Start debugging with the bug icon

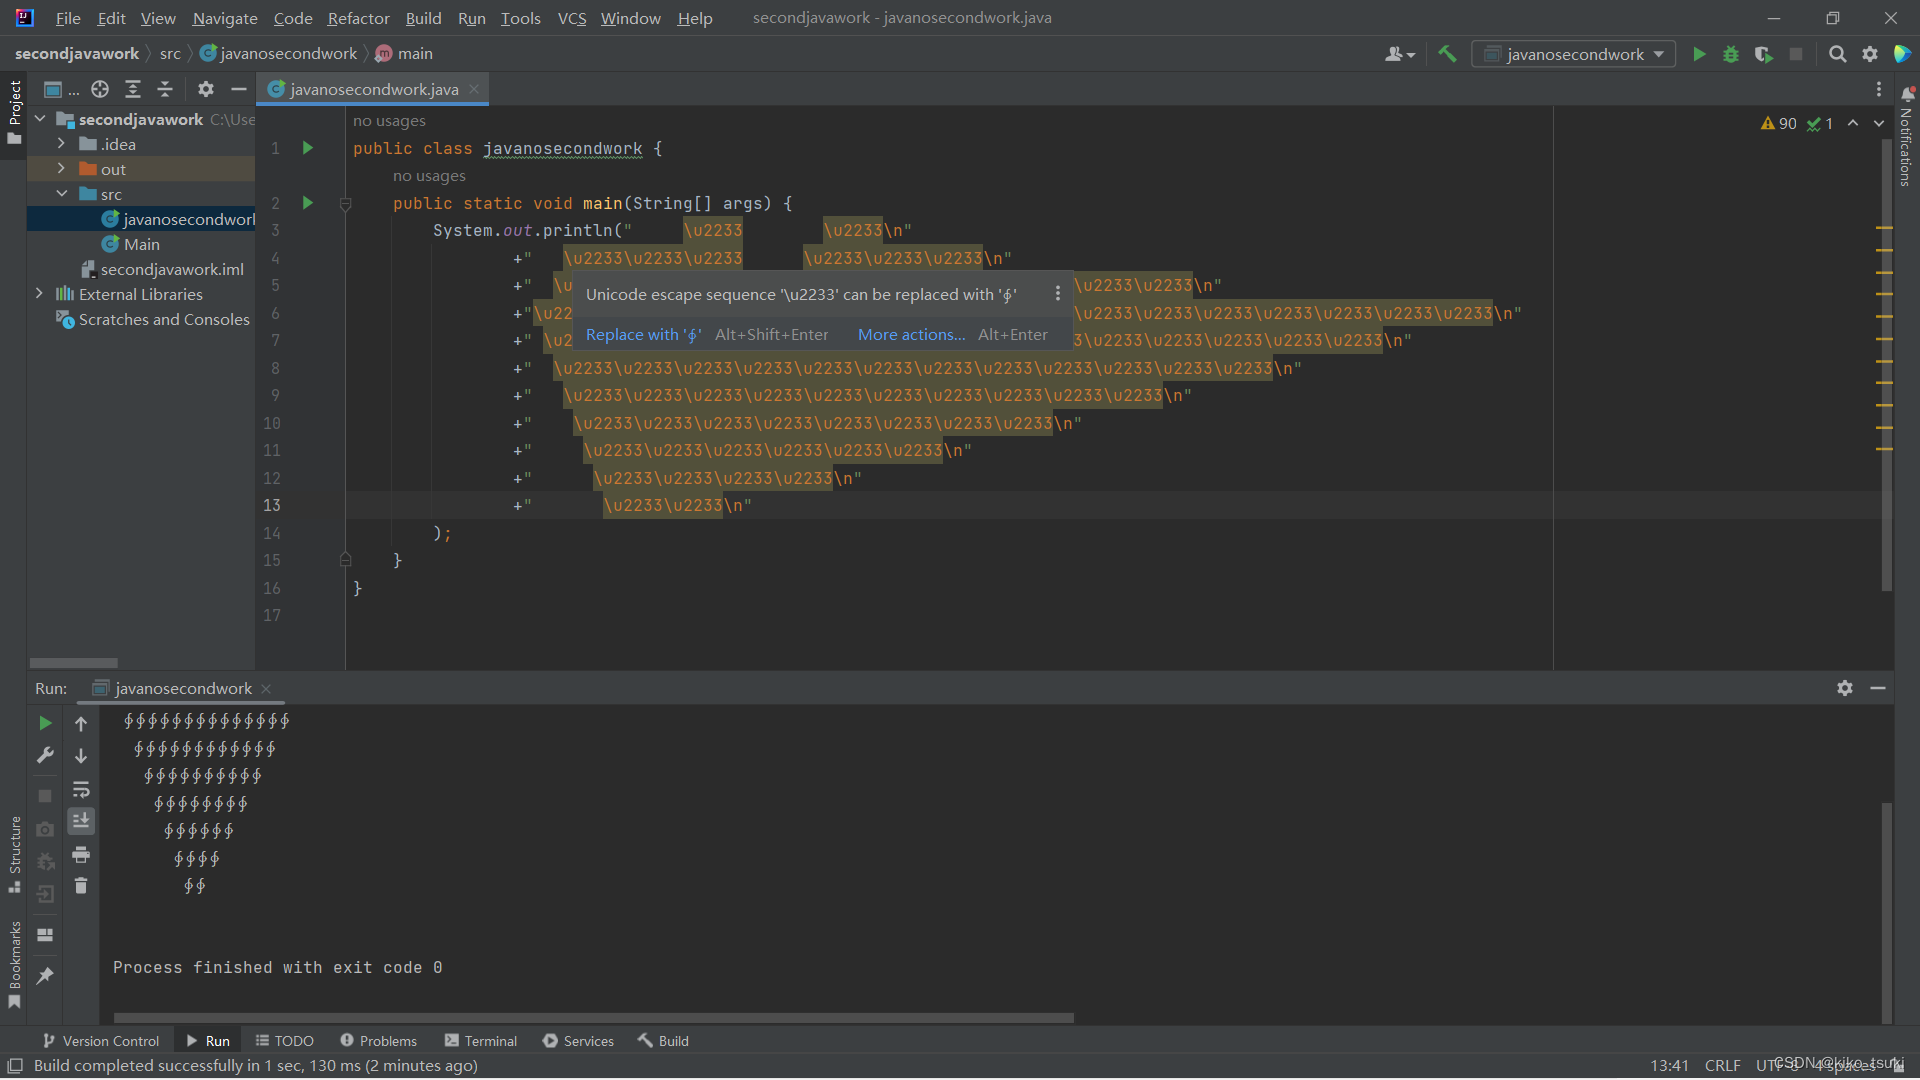(x=1731, y=54)
